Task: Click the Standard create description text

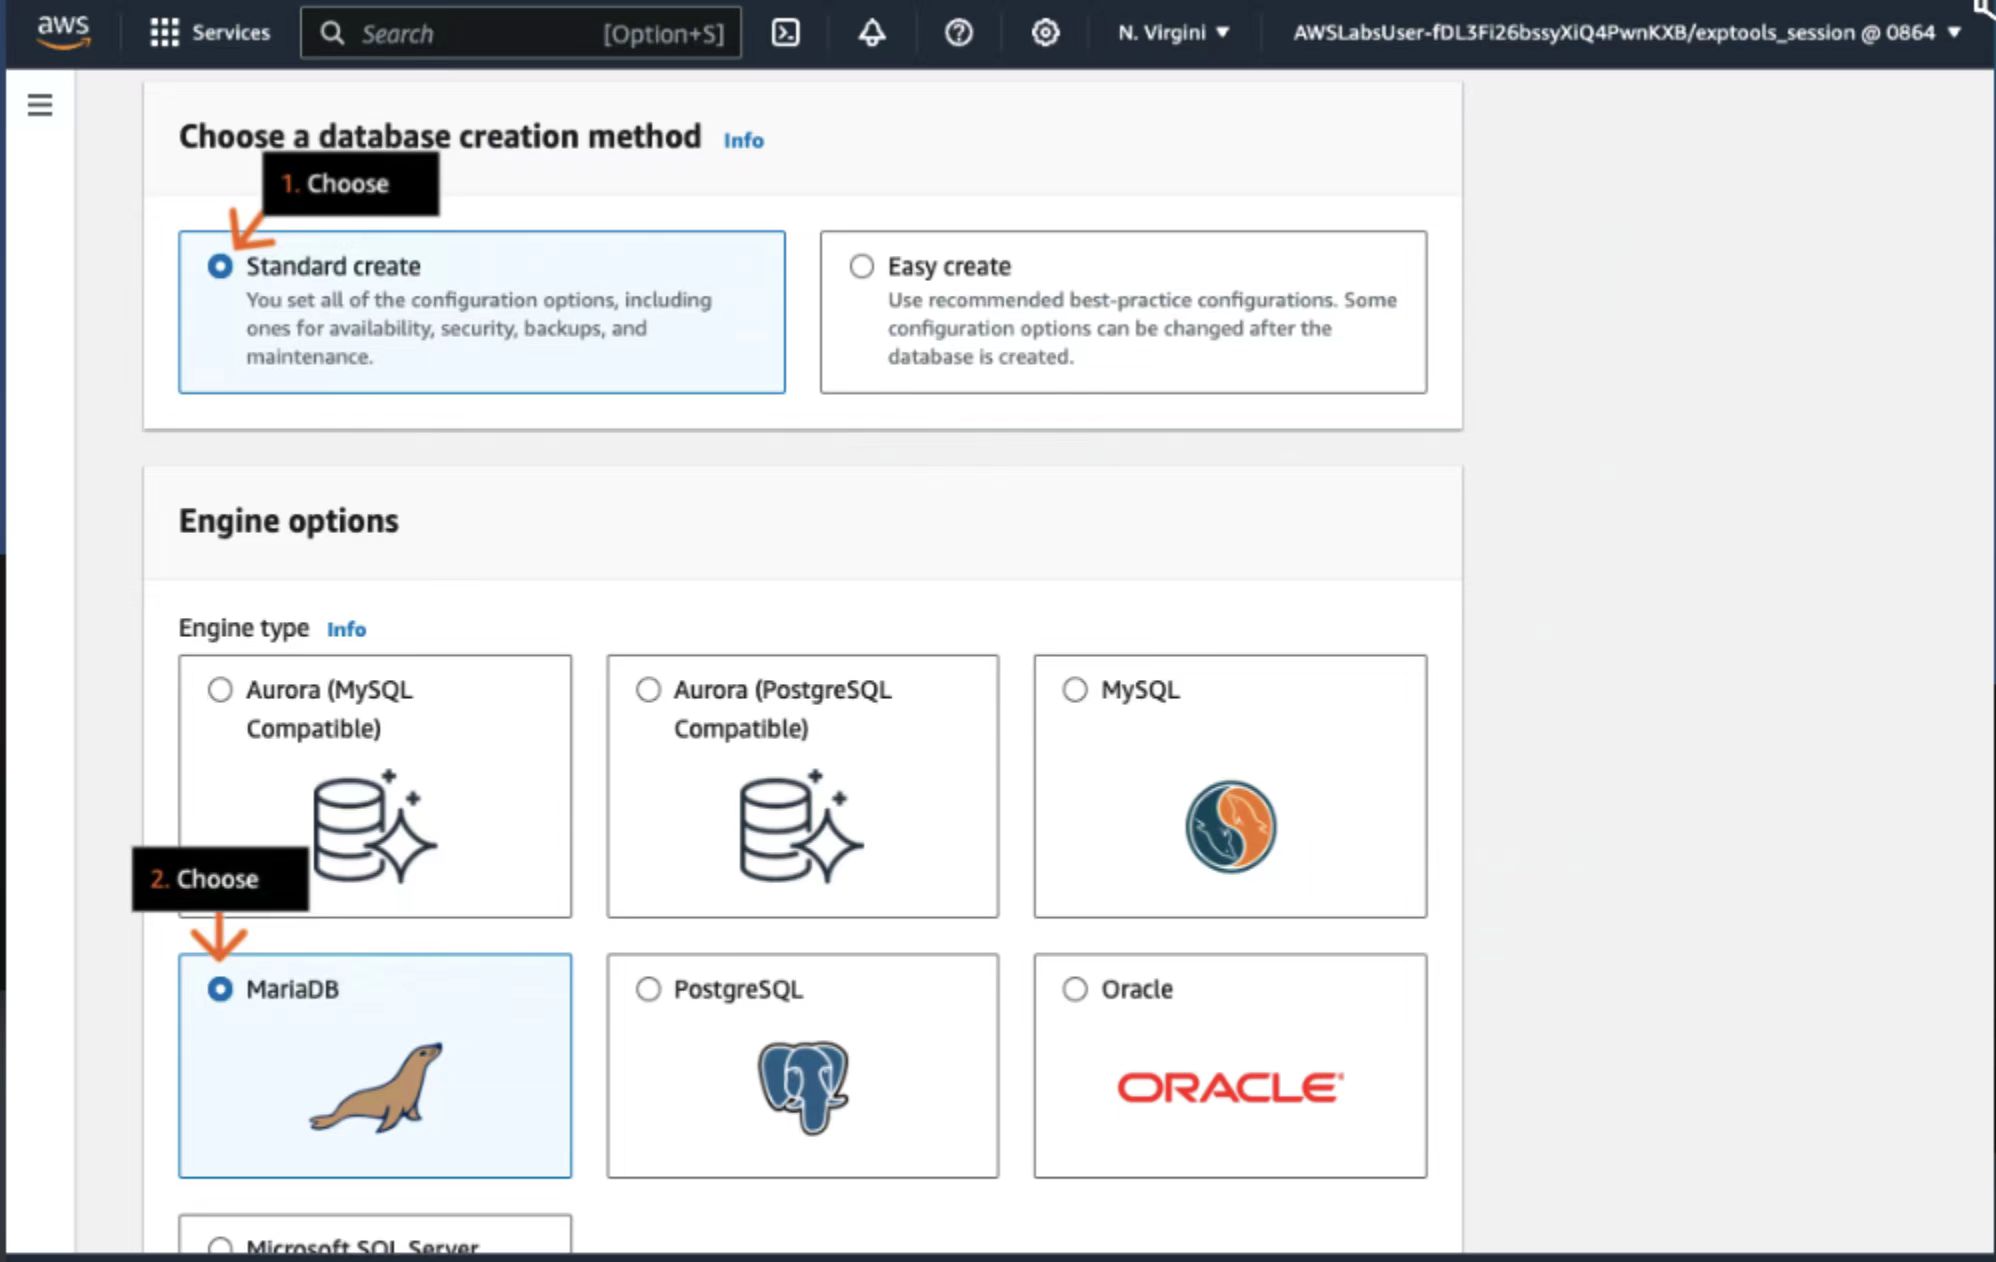Action: pyautogui.click(x=479, y=328)
